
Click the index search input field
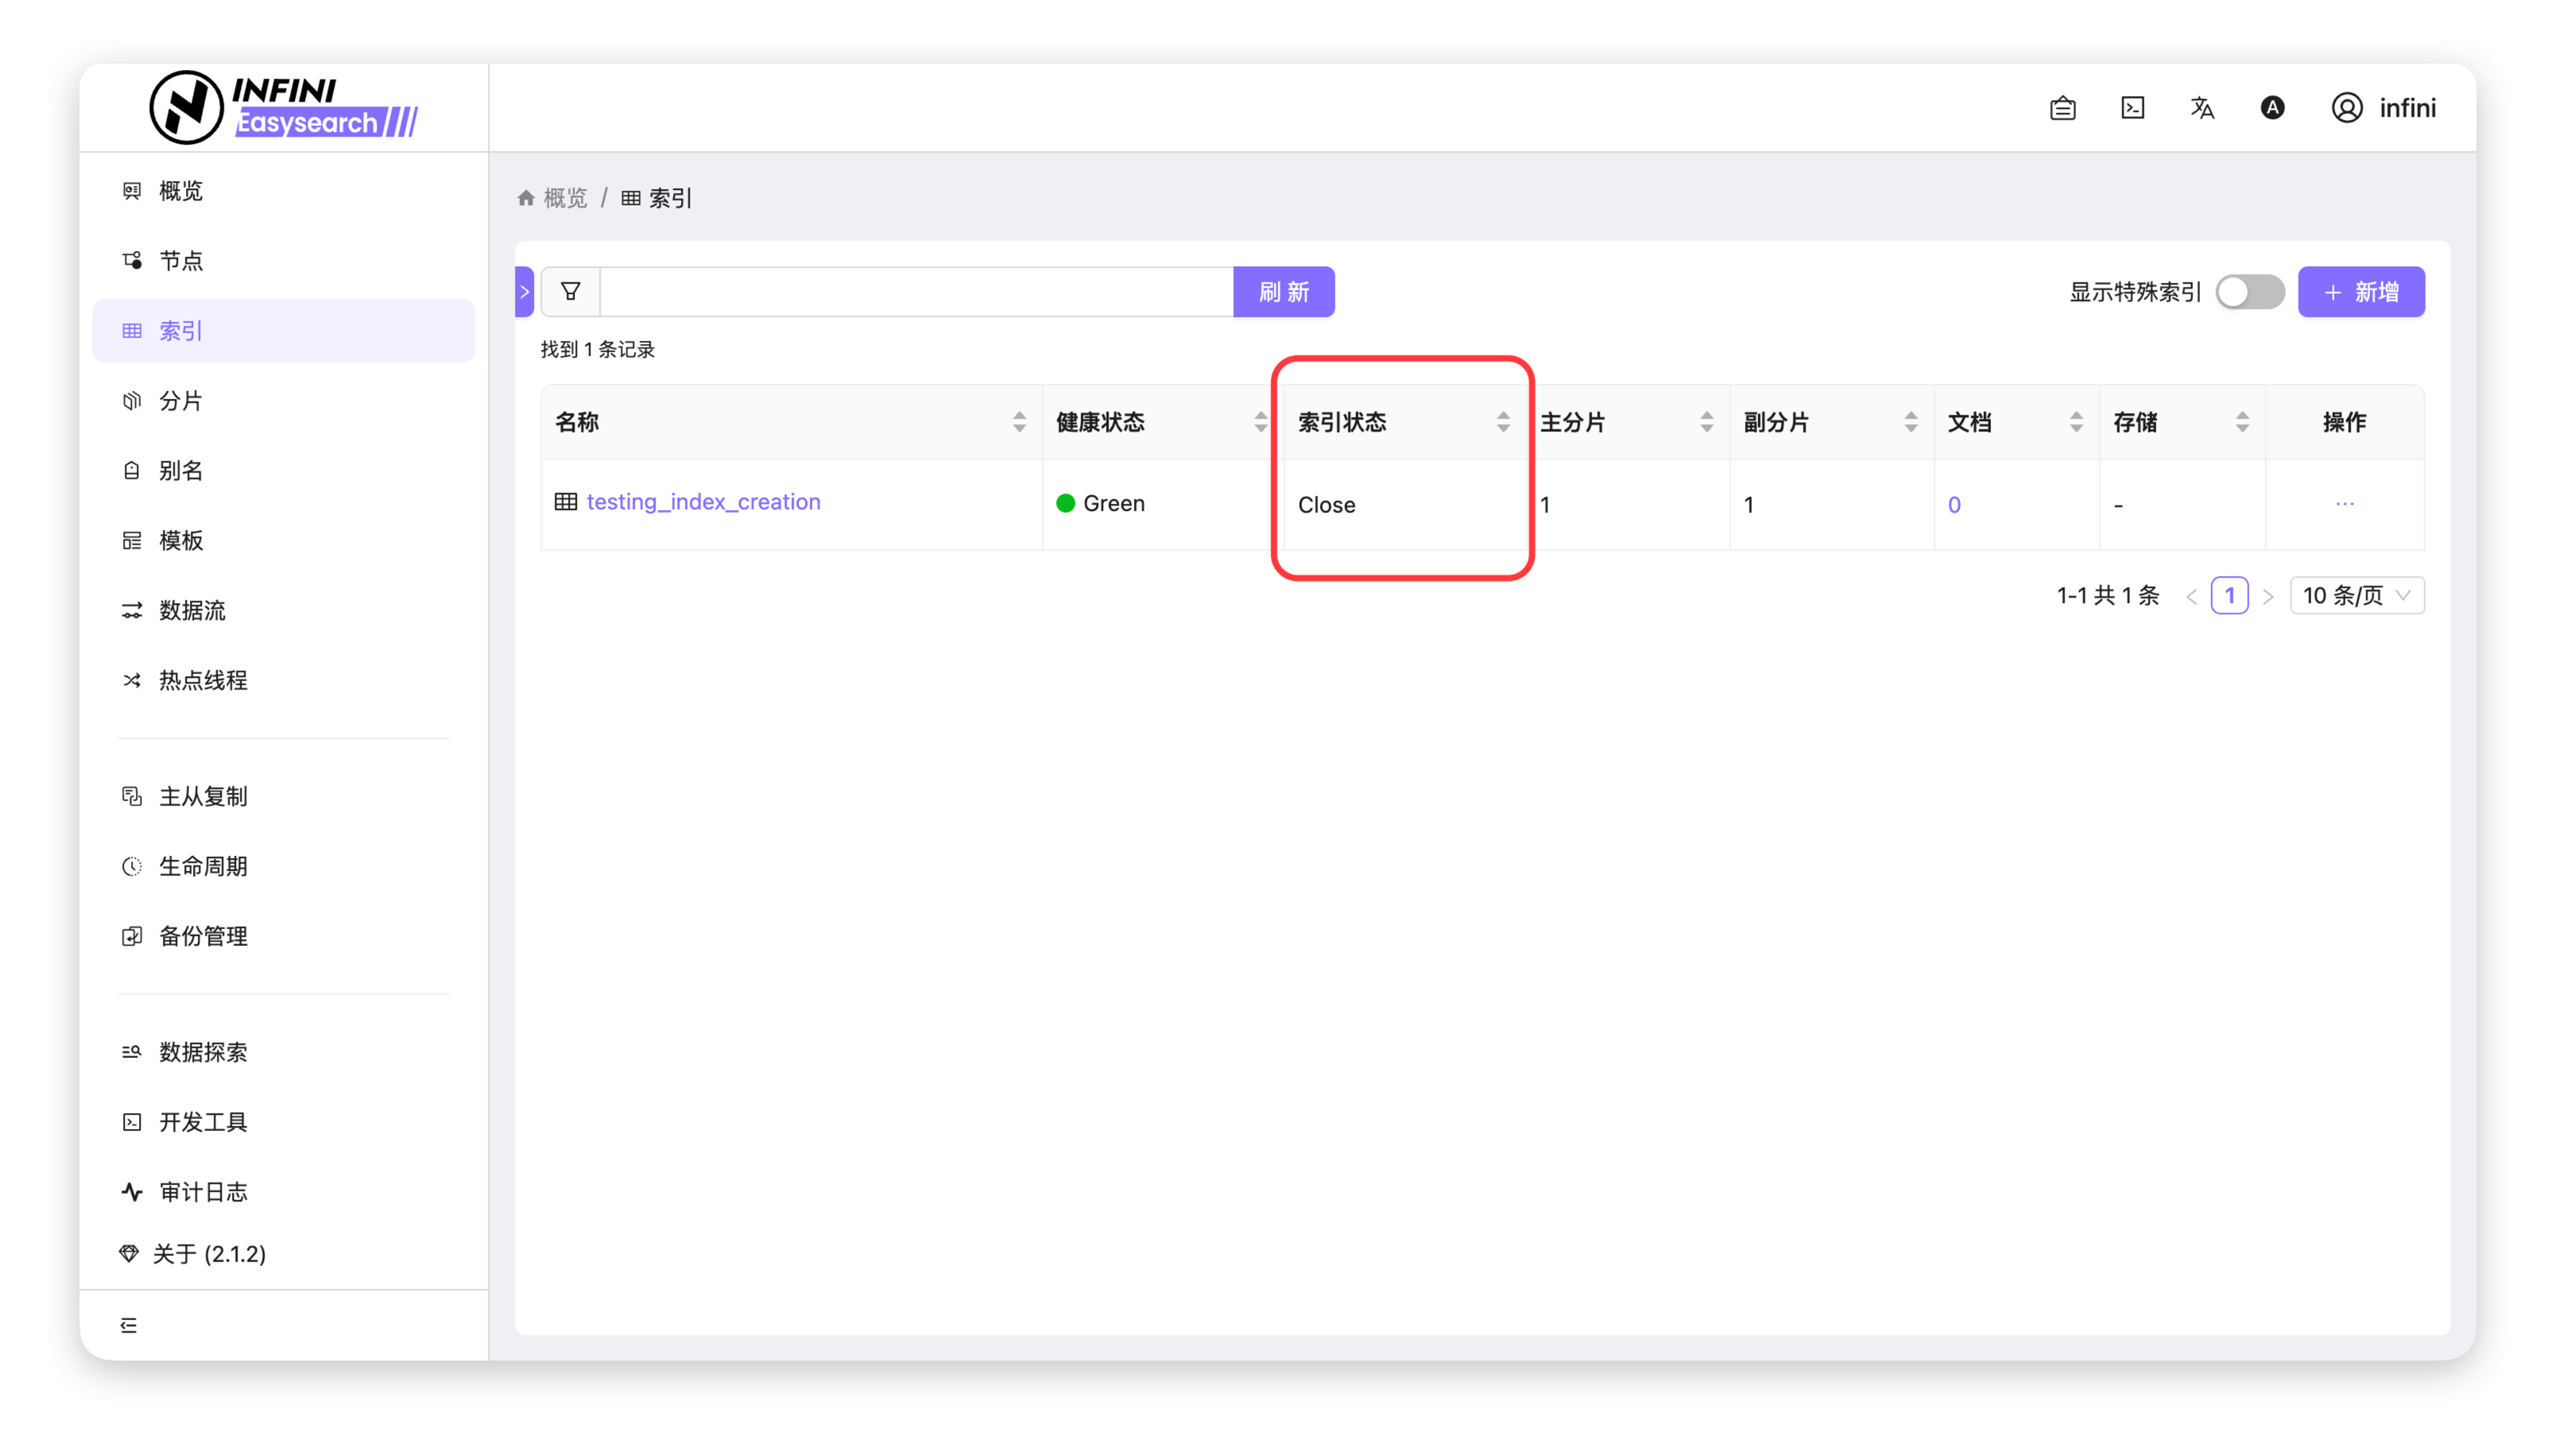(x=915, y=292)
